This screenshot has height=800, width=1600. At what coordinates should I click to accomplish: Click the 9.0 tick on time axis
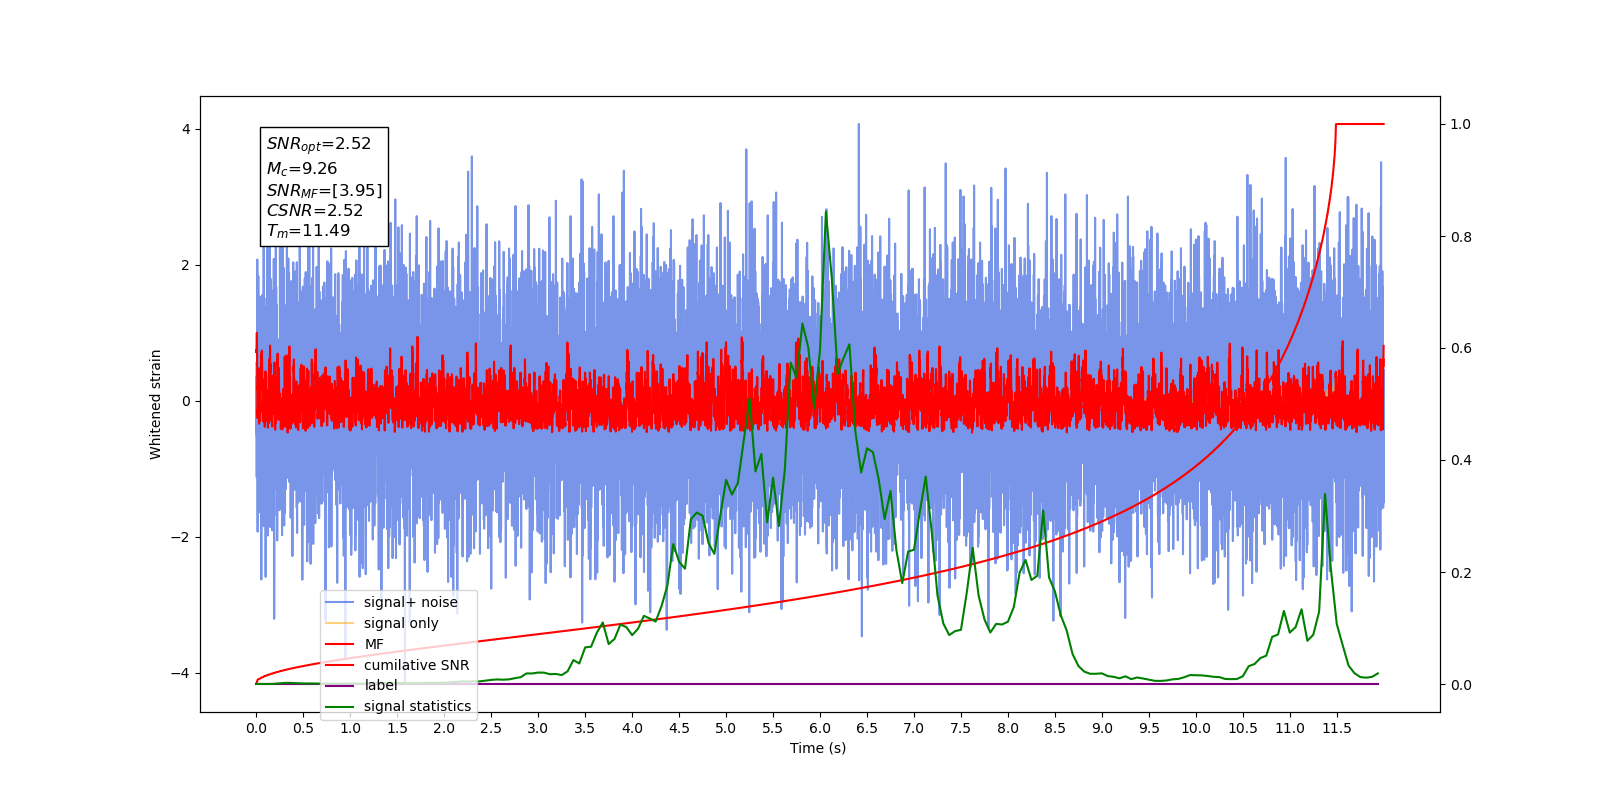(1102, 728)
